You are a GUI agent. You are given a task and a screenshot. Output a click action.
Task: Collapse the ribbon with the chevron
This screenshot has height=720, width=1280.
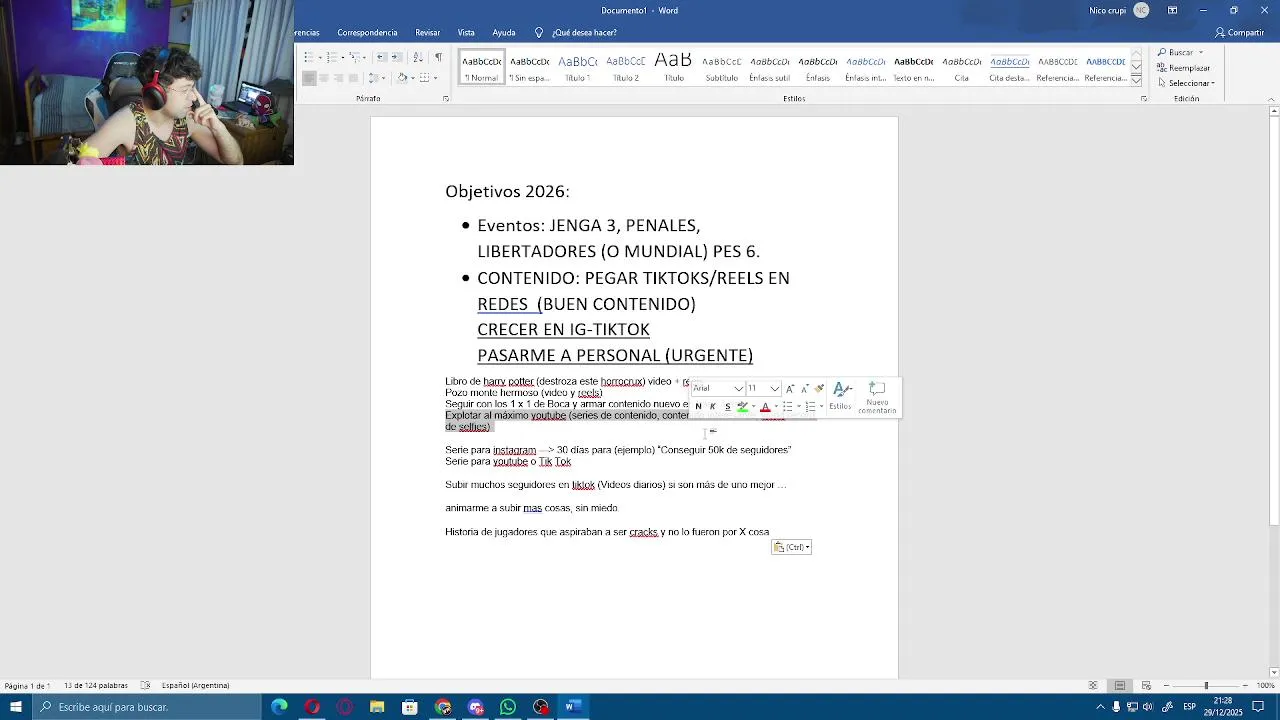(1273, 99)
